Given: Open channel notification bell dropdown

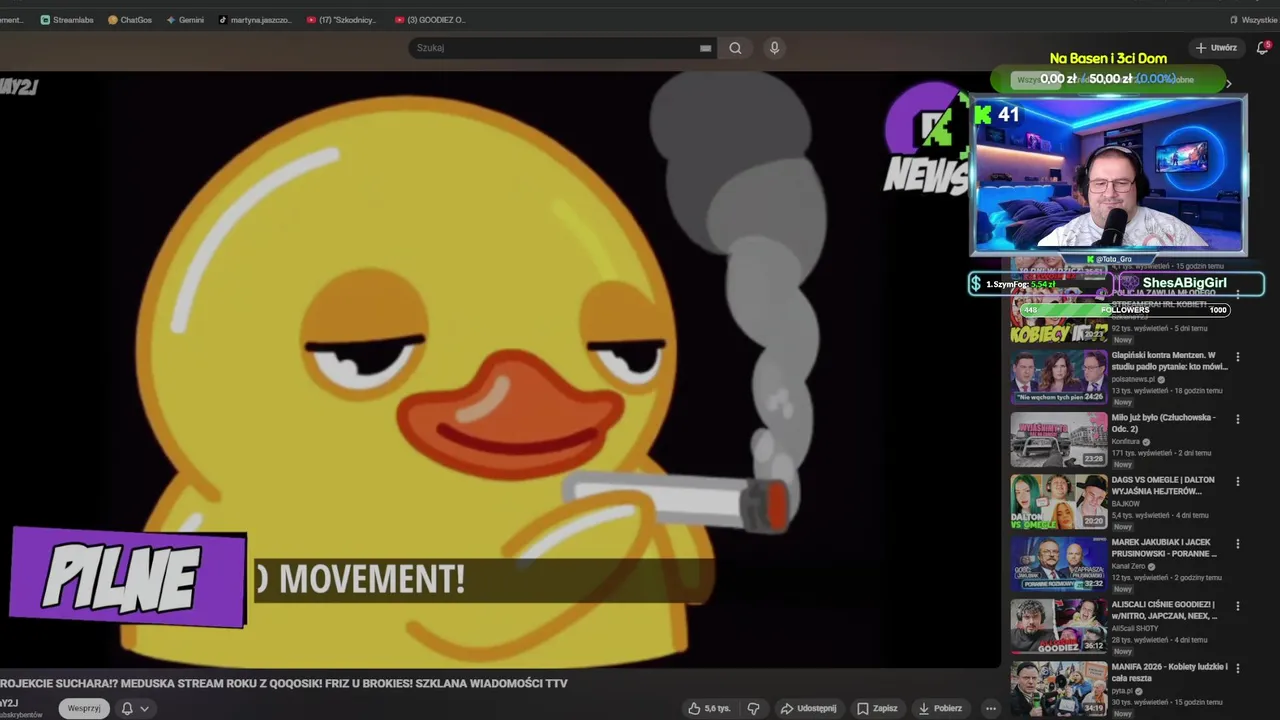Looking at the screenshot, I should (x=135, y=708).
